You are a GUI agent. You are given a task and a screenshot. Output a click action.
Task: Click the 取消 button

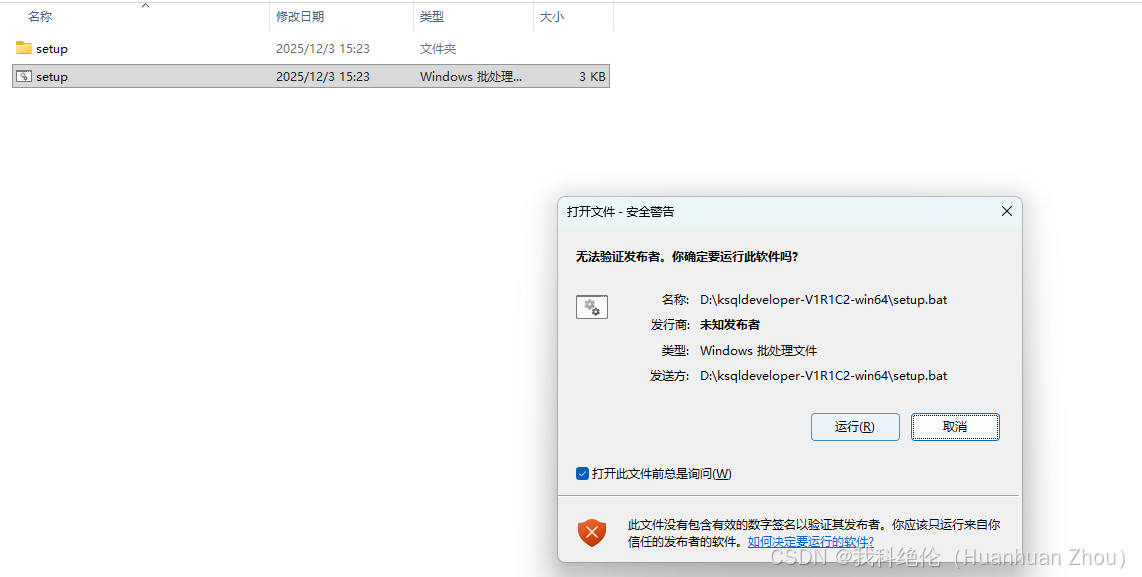pos(955,427)
